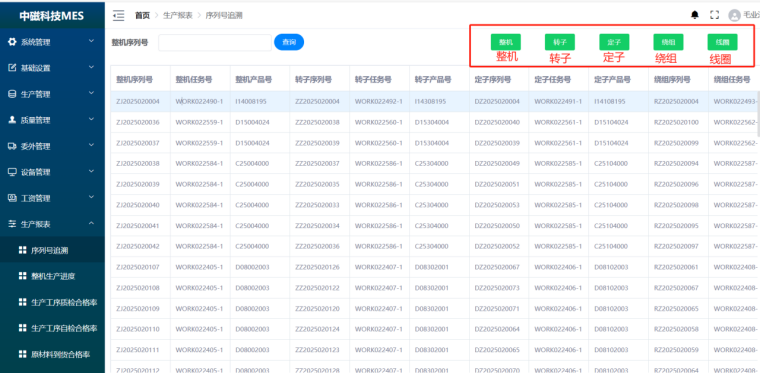Click the blue 查询 search button
This screenshot has height=373, width=760.
coord(289,43)
